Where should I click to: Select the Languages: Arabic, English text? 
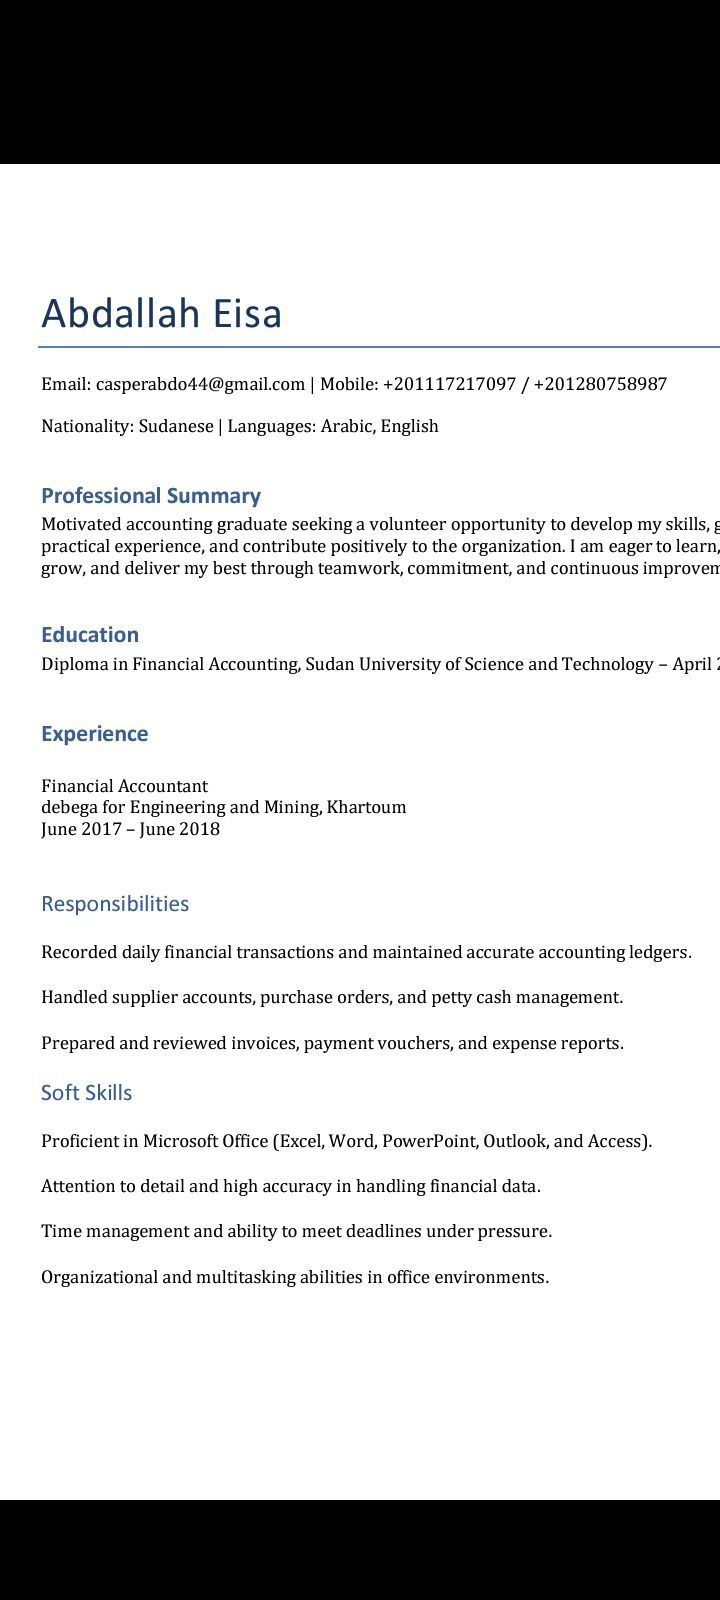[333, 426]
